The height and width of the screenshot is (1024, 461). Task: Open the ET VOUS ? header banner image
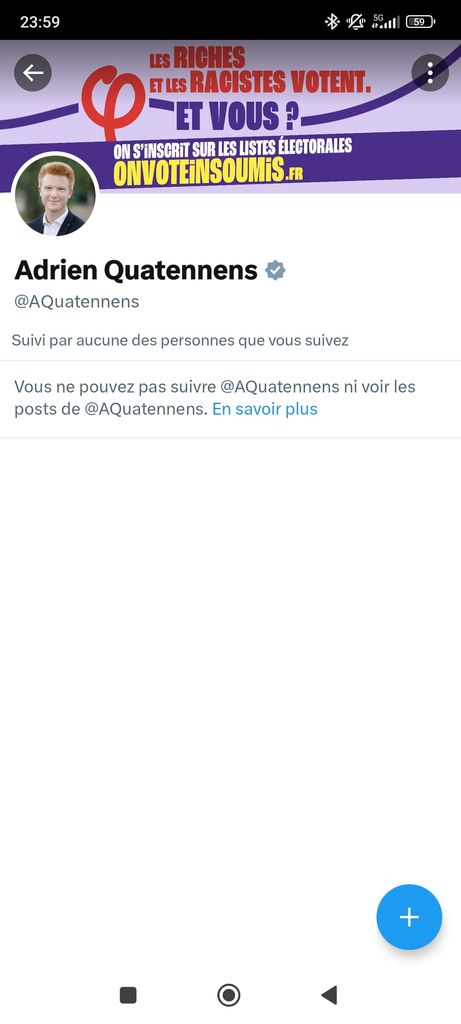point(230,116)
